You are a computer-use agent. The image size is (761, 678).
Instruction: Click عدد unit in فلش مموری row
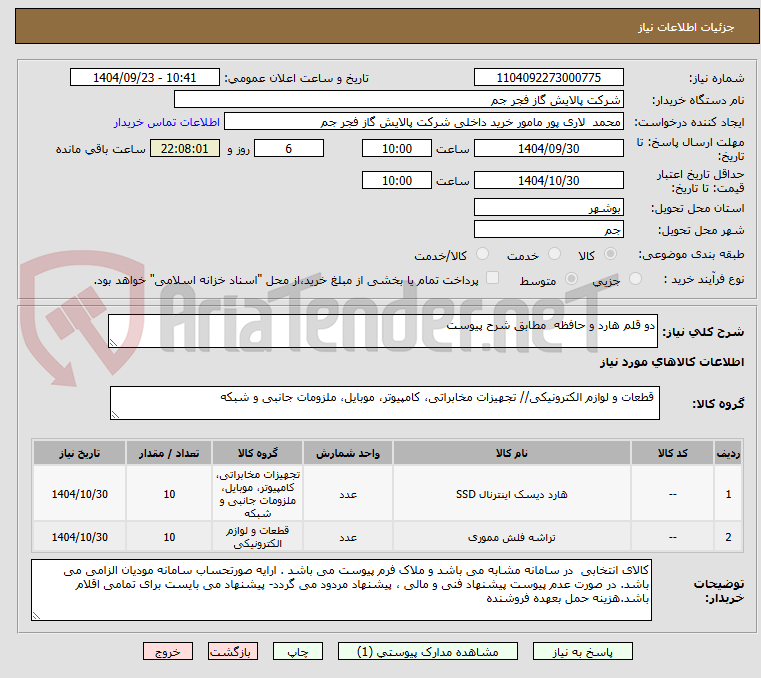347,537
